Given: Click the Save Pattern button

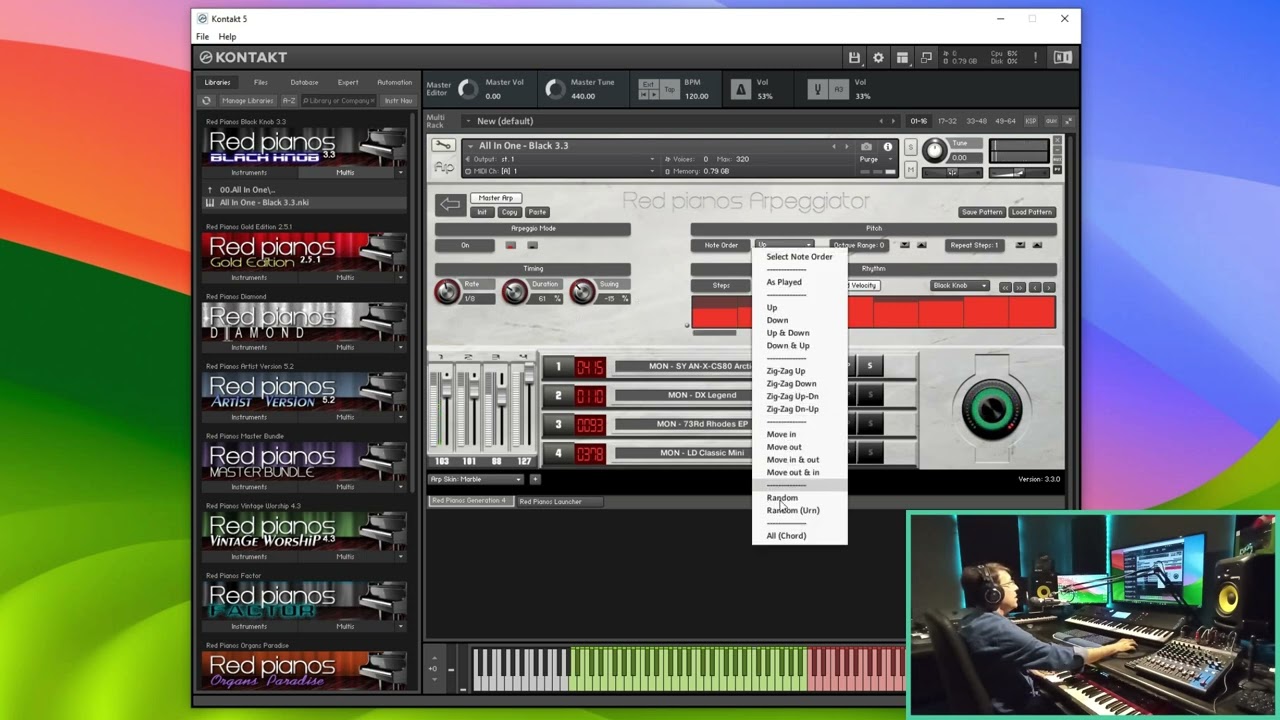Looking at the screenshot, I should tap(982, 212).
